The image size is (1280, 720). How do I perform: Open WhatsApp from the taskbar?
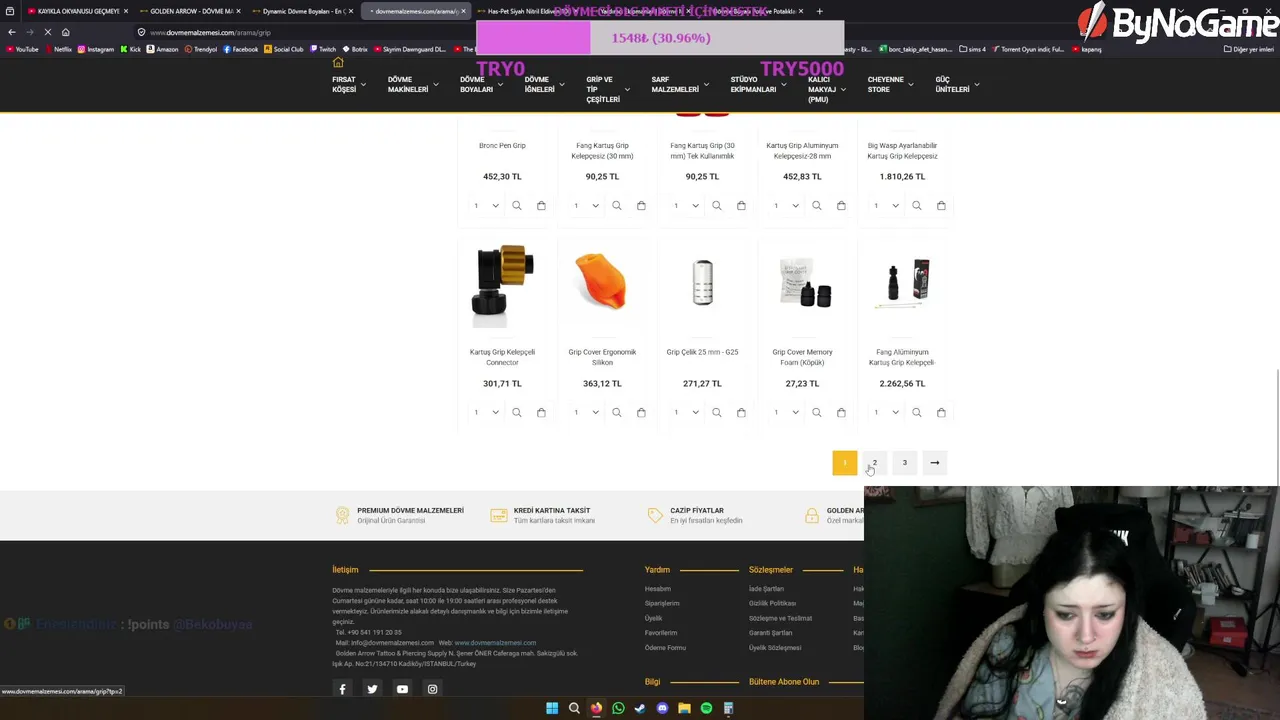(x=618, y=708)
